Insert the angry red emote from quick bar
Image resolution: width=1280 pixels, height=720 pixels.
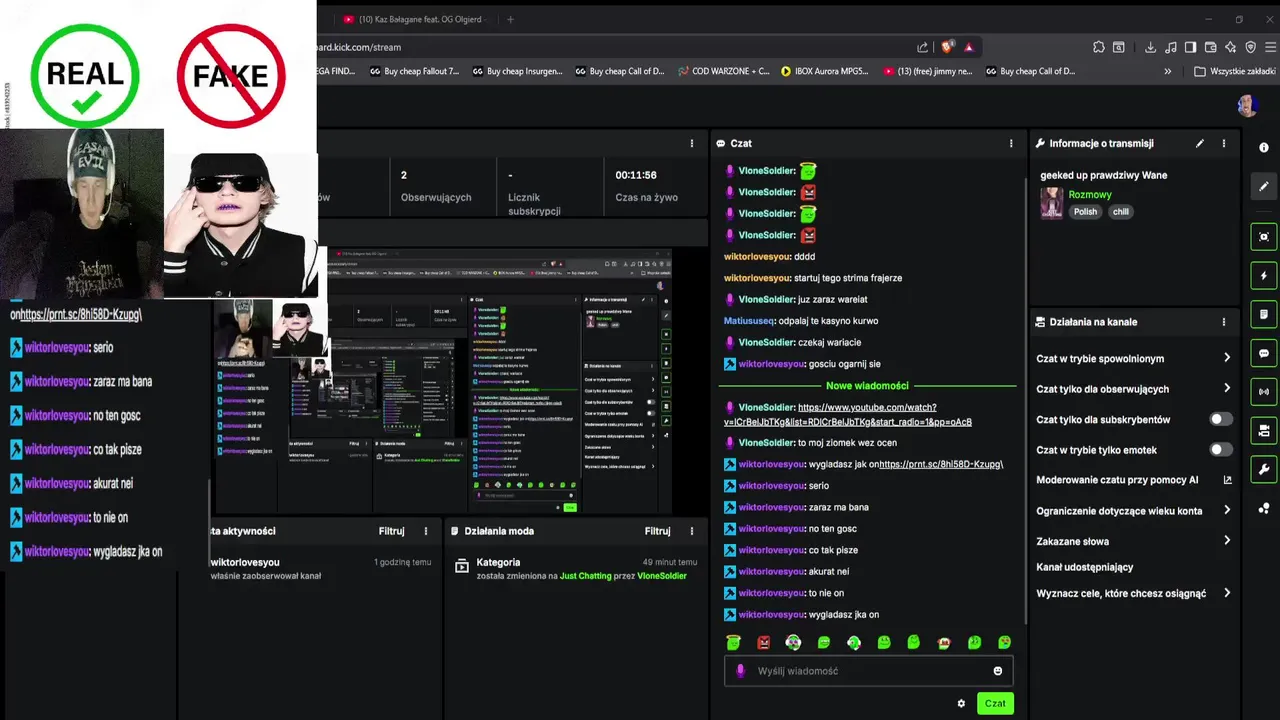coord(764,642)
